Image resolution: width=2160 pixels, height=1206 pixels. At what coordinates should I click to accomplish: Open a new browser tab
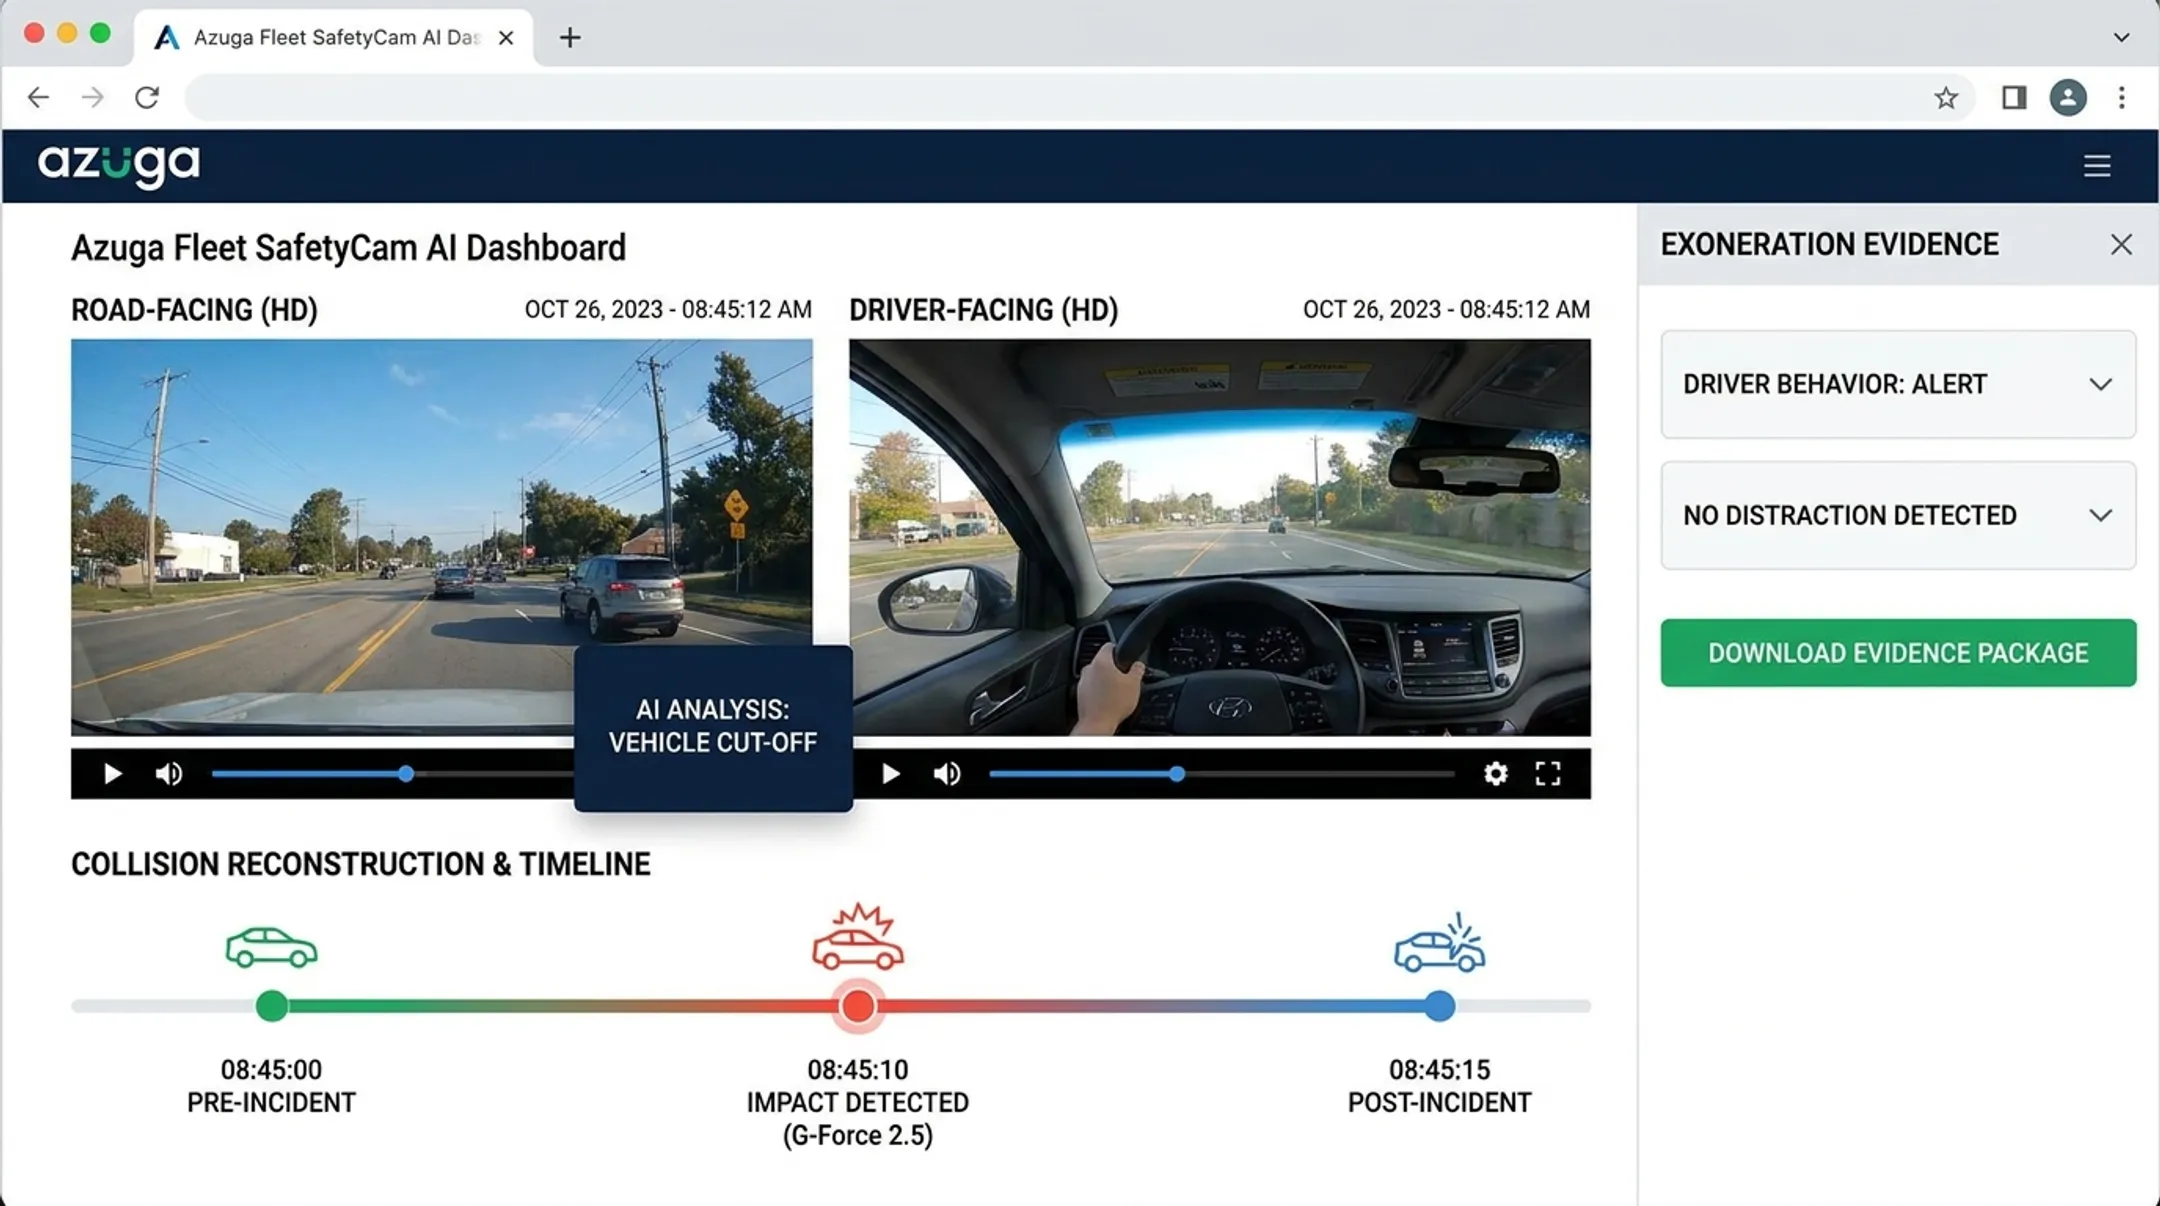[x=570, y=38]
